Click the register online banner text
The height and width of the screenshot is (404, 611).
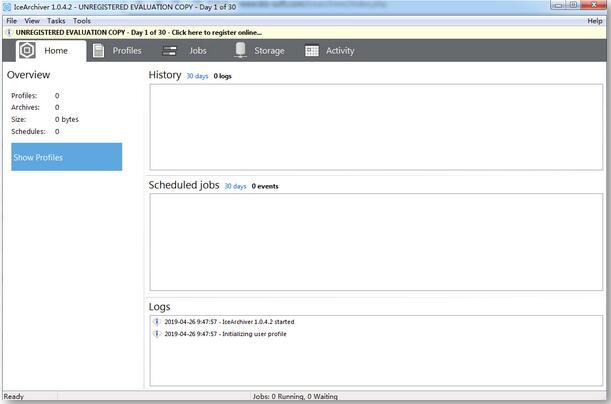click(139, 32)
